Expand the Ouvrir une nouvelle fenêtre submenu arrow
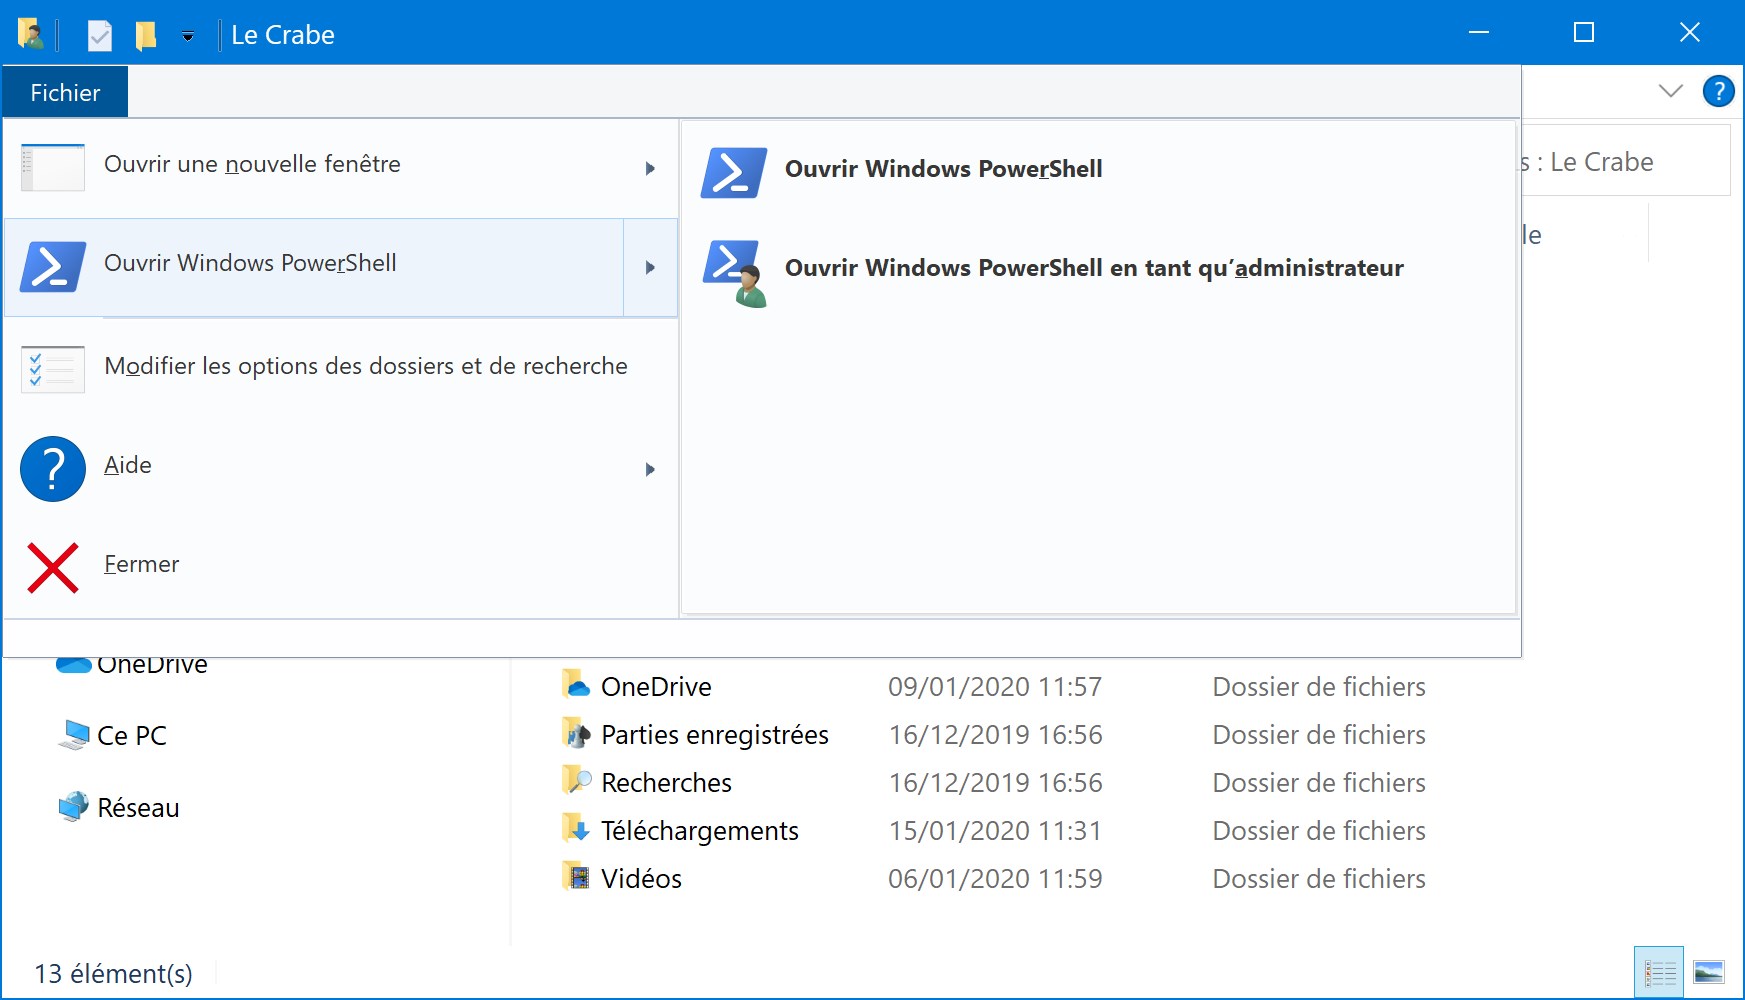The width and height of the screenshot is (1745, 1000). tap(650, 168)
